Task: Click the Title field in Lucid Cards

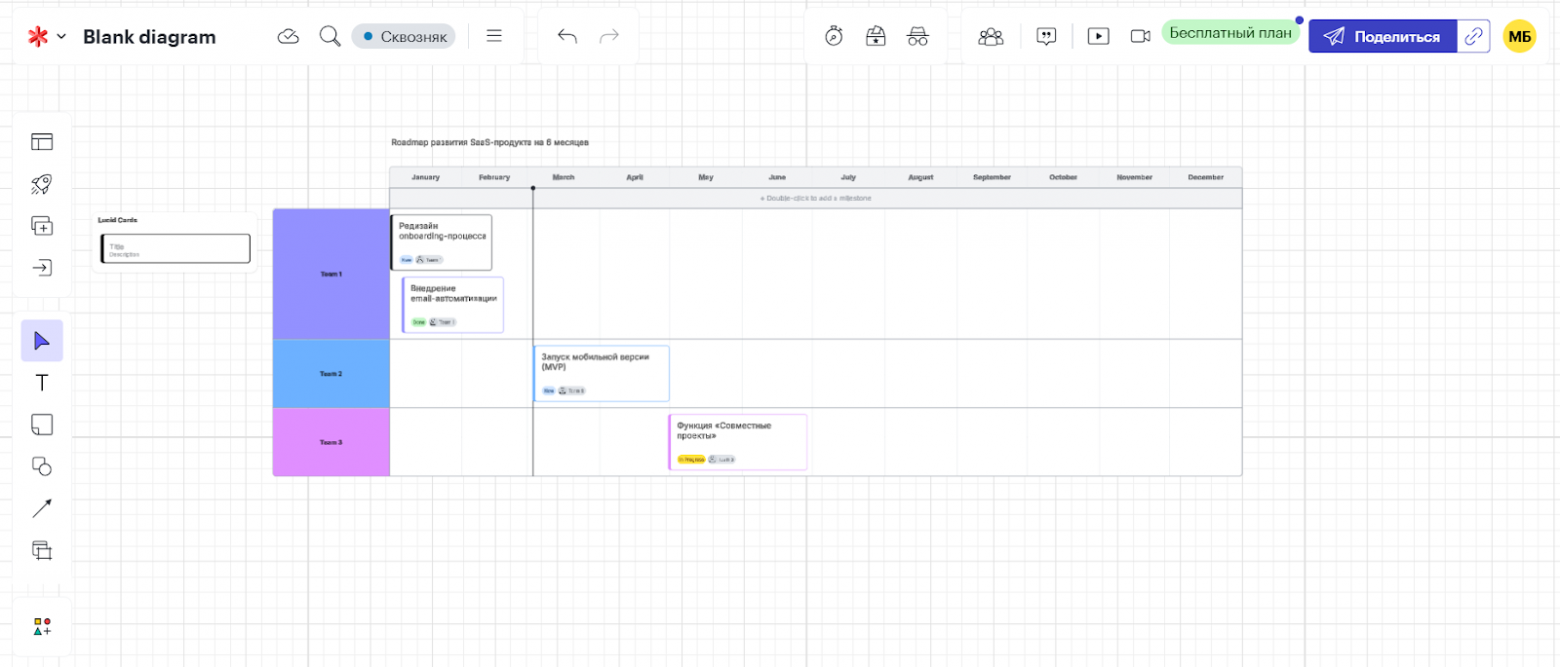Action: [174, 248]
